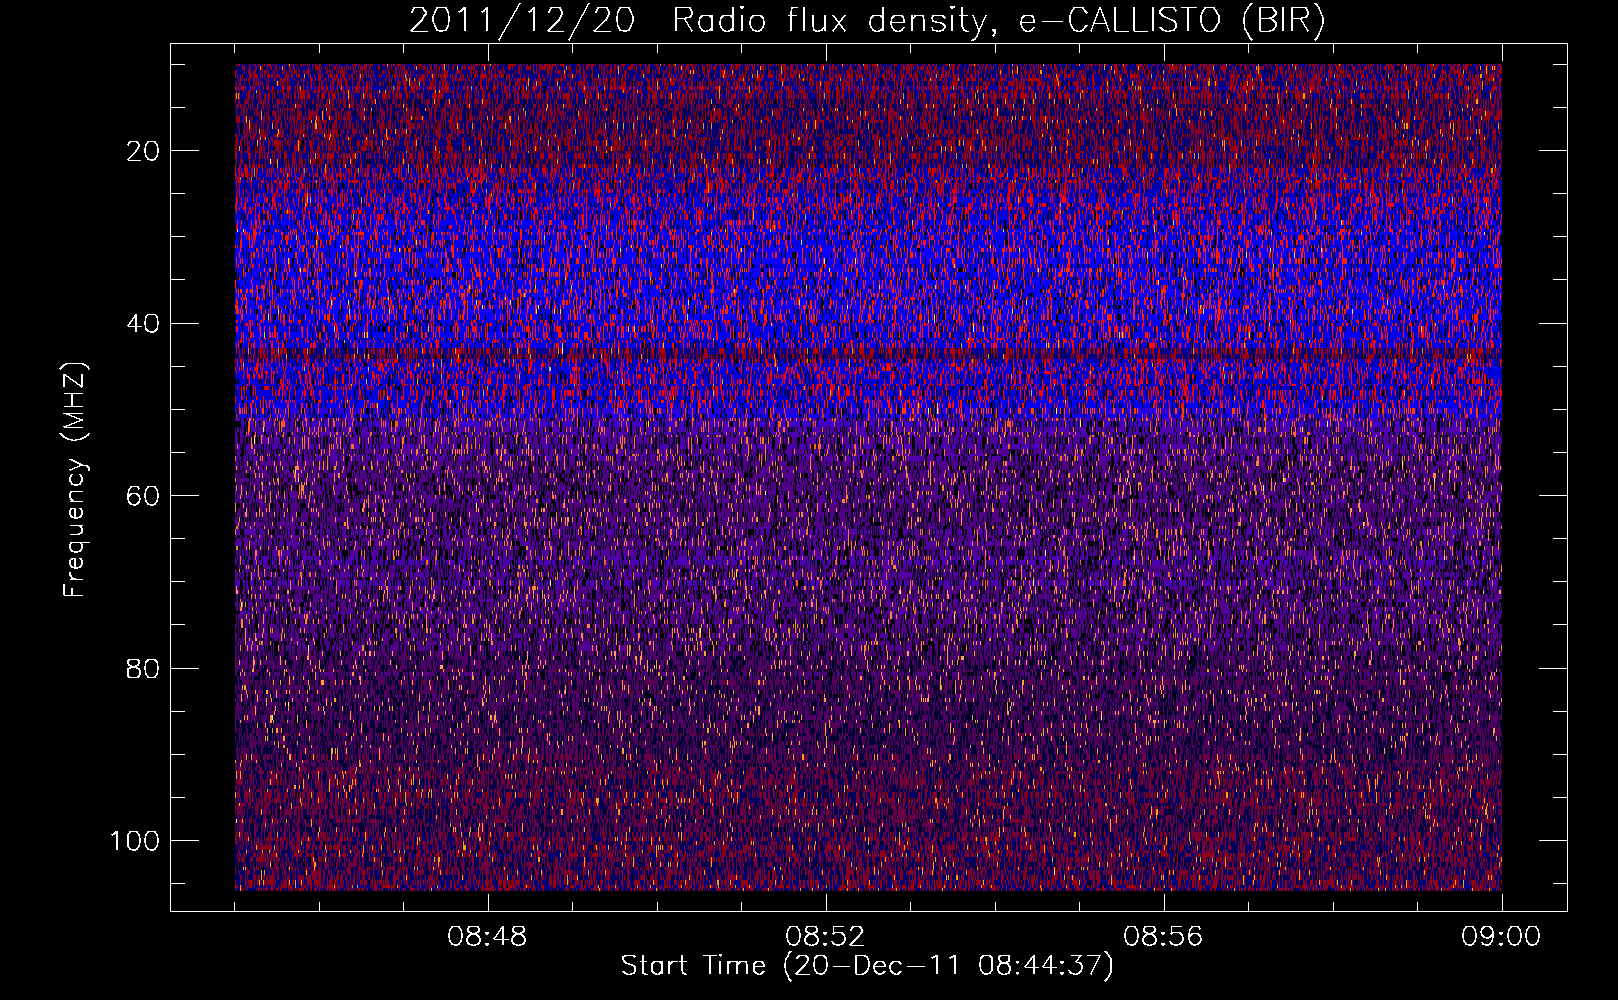Screen dimensions: 1618x1000
Task: Click the '08:52' time tick label
Action: tap(825, 937)
